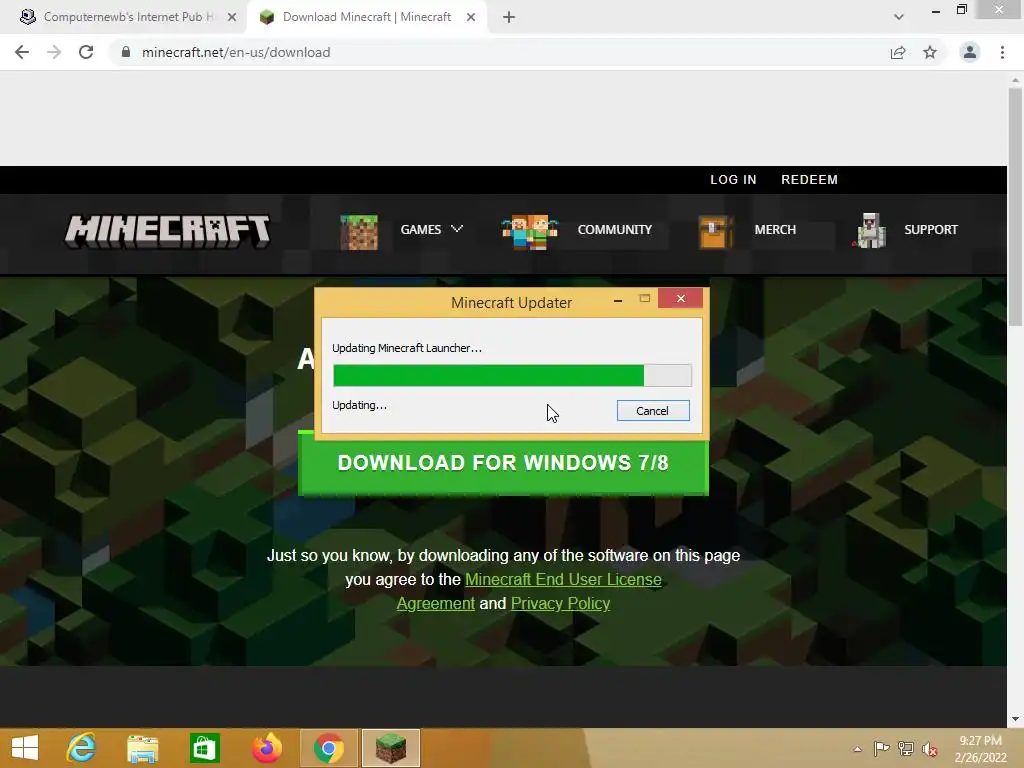Screen dimensions: 1024x768
Task: Open the Chrome three-dot menu
Action: [1002, 52]
